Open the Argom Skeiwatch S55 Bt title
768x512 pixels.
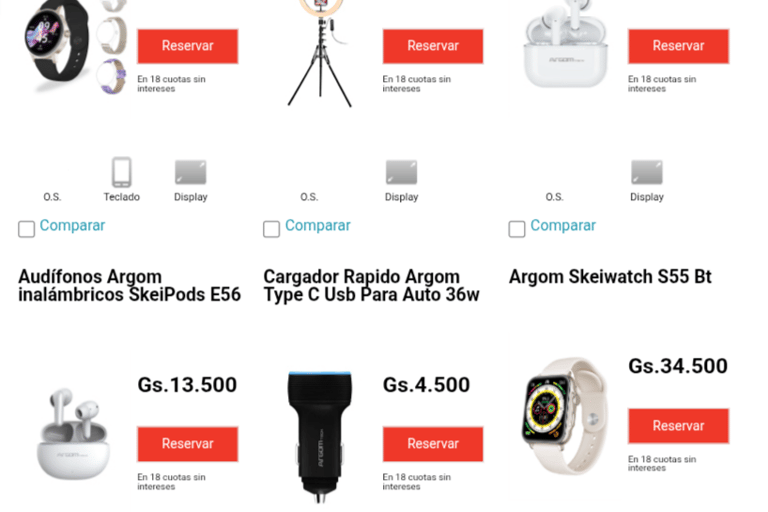[610, 277]
